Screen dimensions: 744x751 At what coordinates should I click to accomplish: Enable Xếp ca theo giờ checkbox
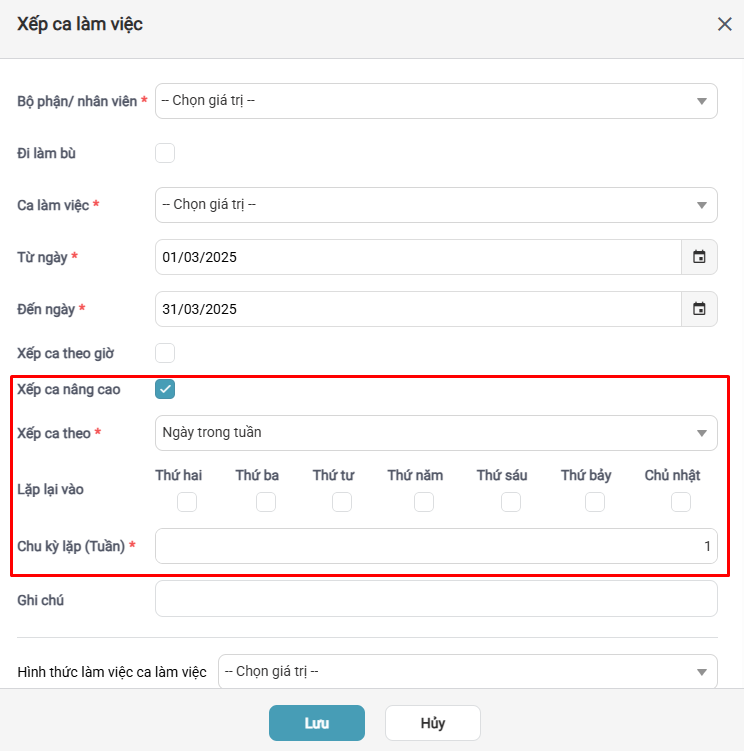coord(165,352)
